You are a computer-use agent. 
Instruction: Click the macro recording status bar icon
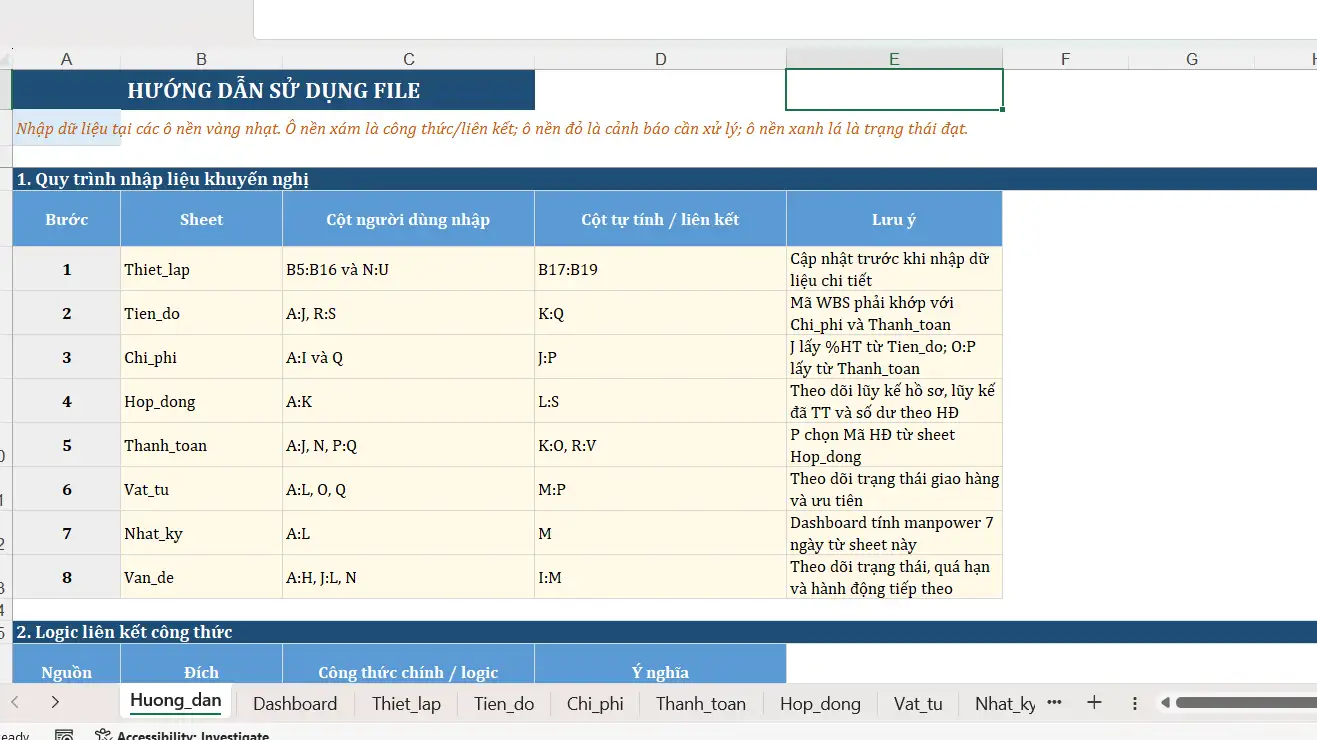(x=64, y=735)
